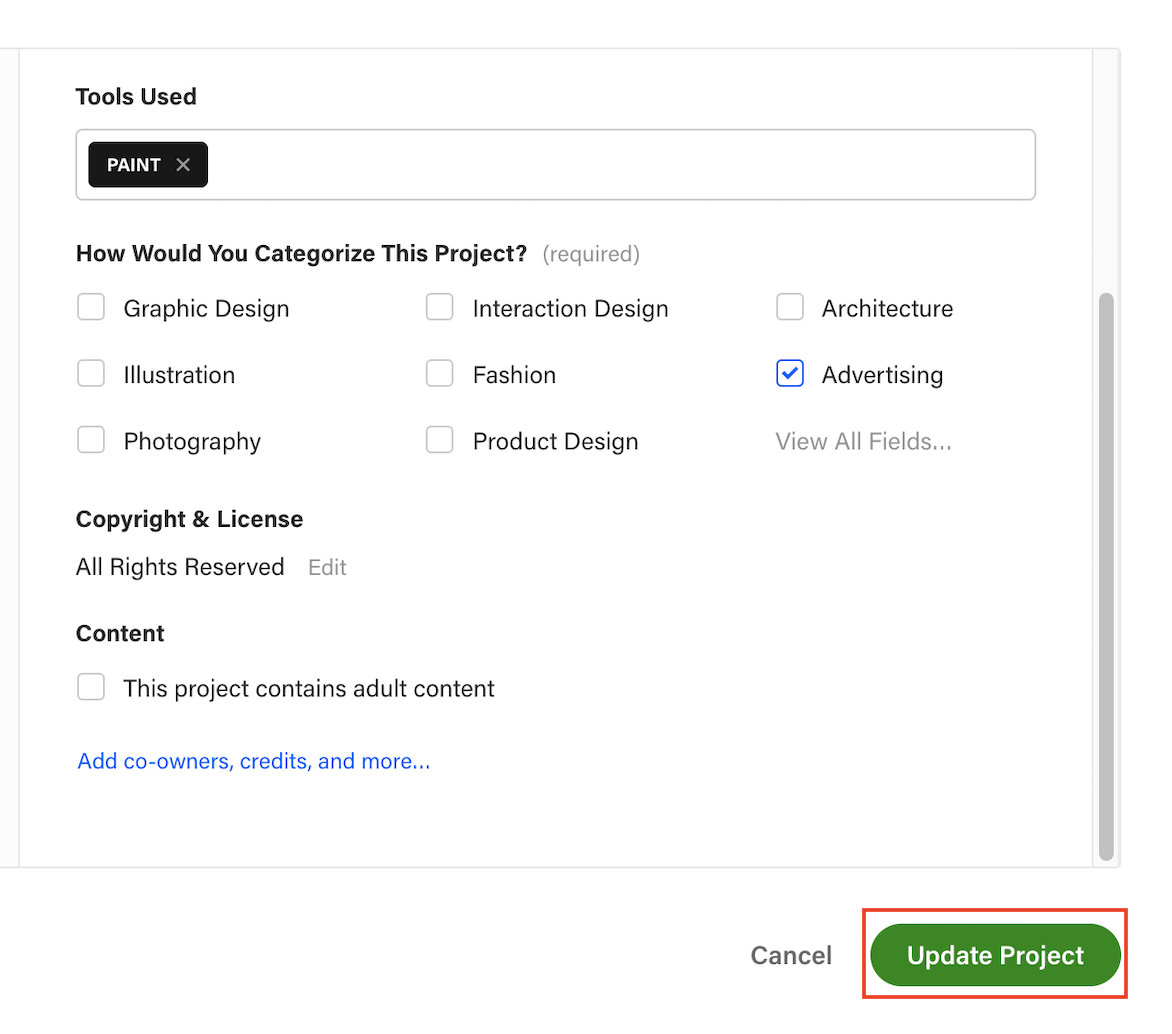
Task: Click the Update Project button
Action: click(995, 954)
